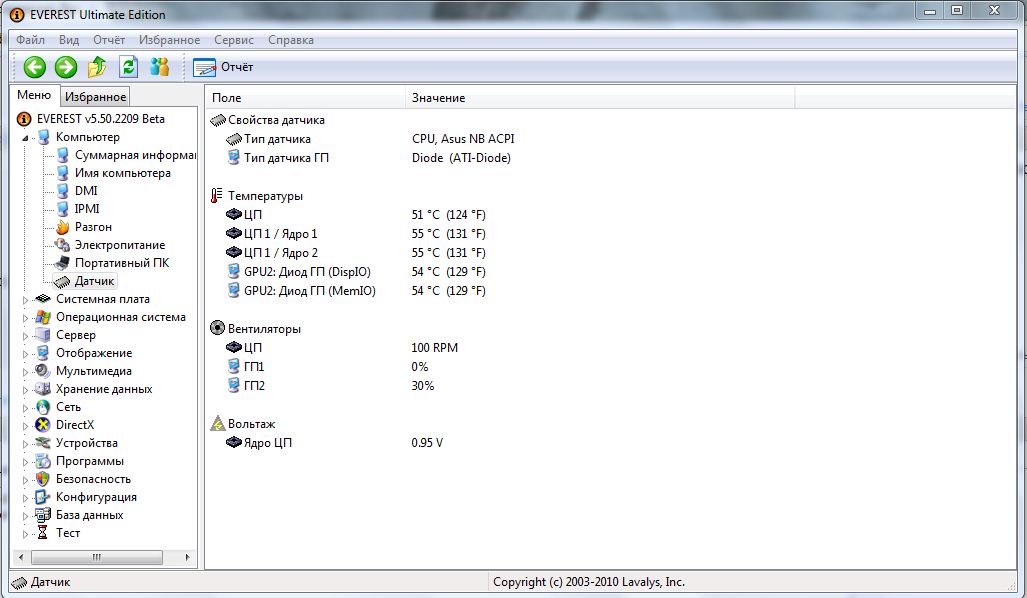Click the Безопасность shield icon
The height and width of the screenshot is (598, 1027).
point(43,479)
